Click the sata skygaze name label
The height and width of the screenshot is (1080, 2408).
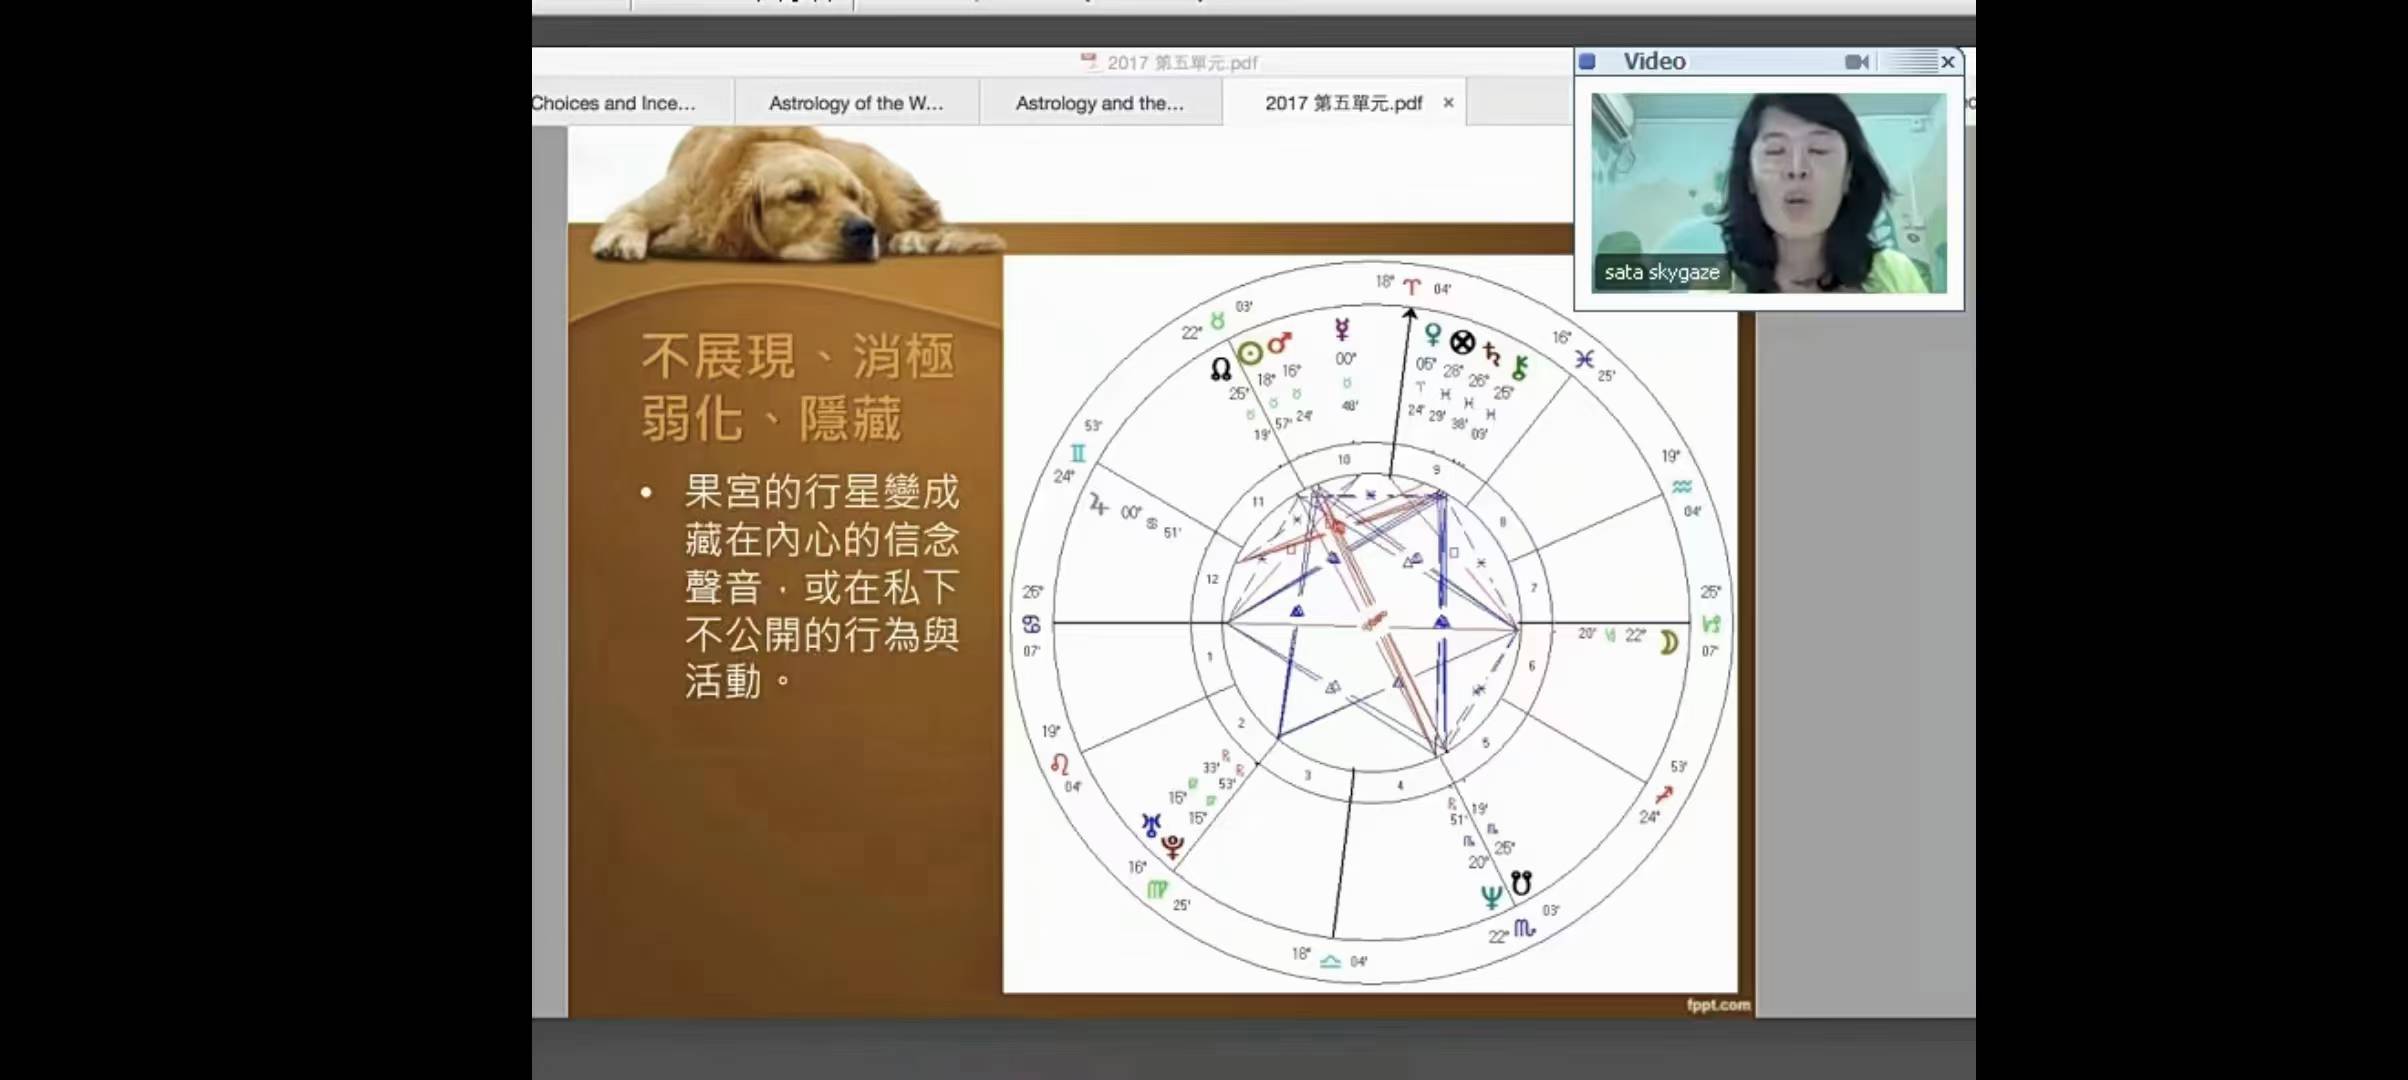[1661, 272]
